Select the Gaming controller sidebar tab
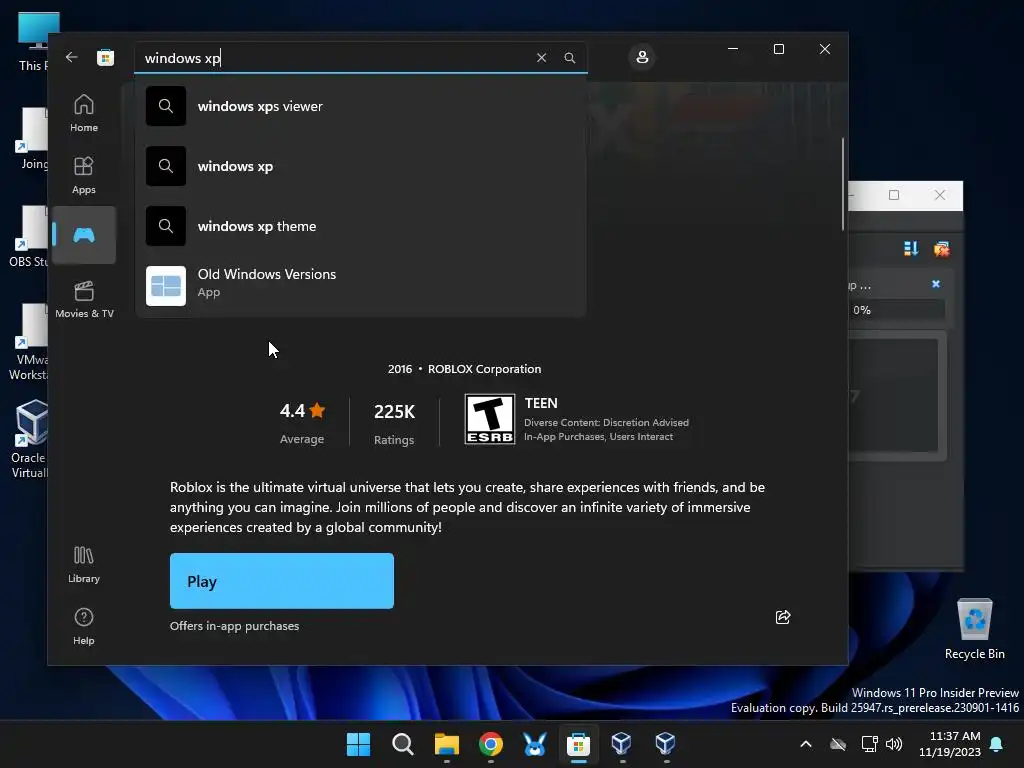This screenshot has width=1024, height=768. [84, 235]
